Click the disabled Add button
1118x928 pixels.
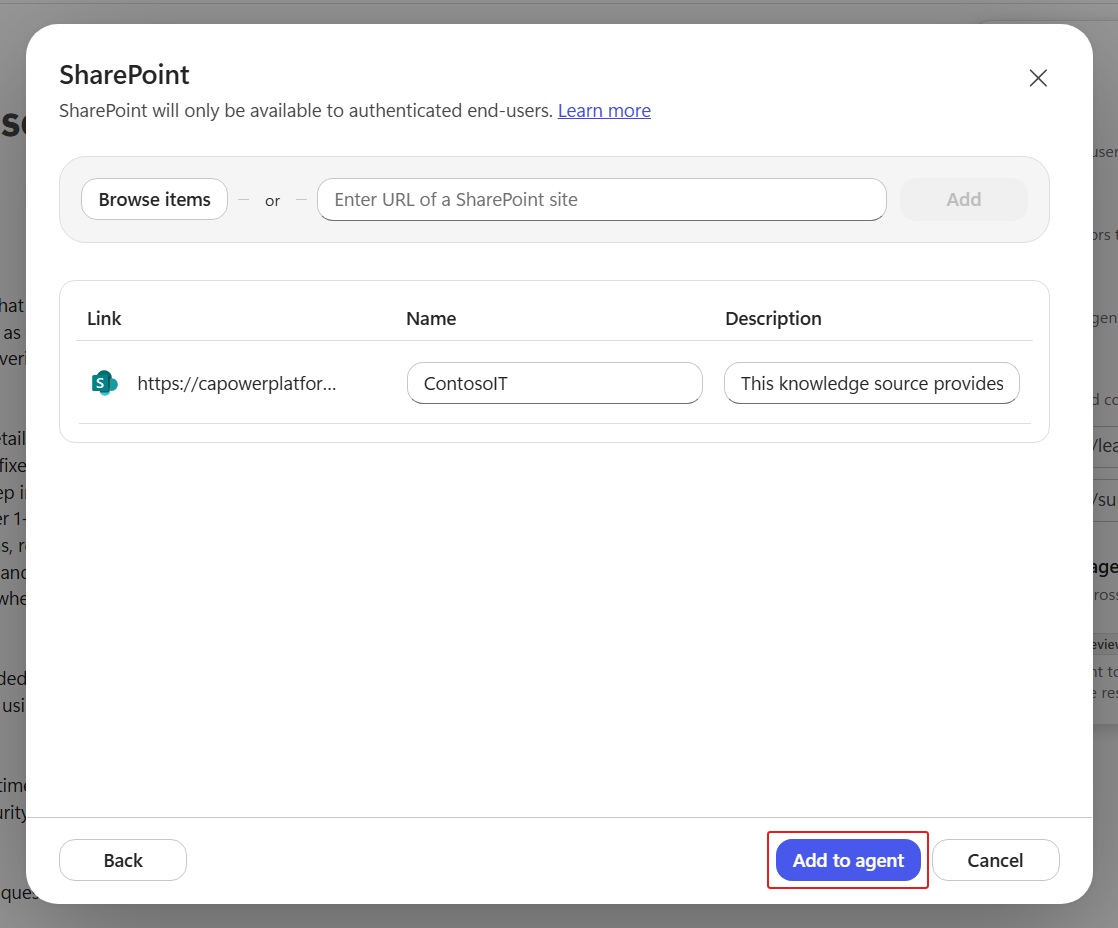point(963,200)
